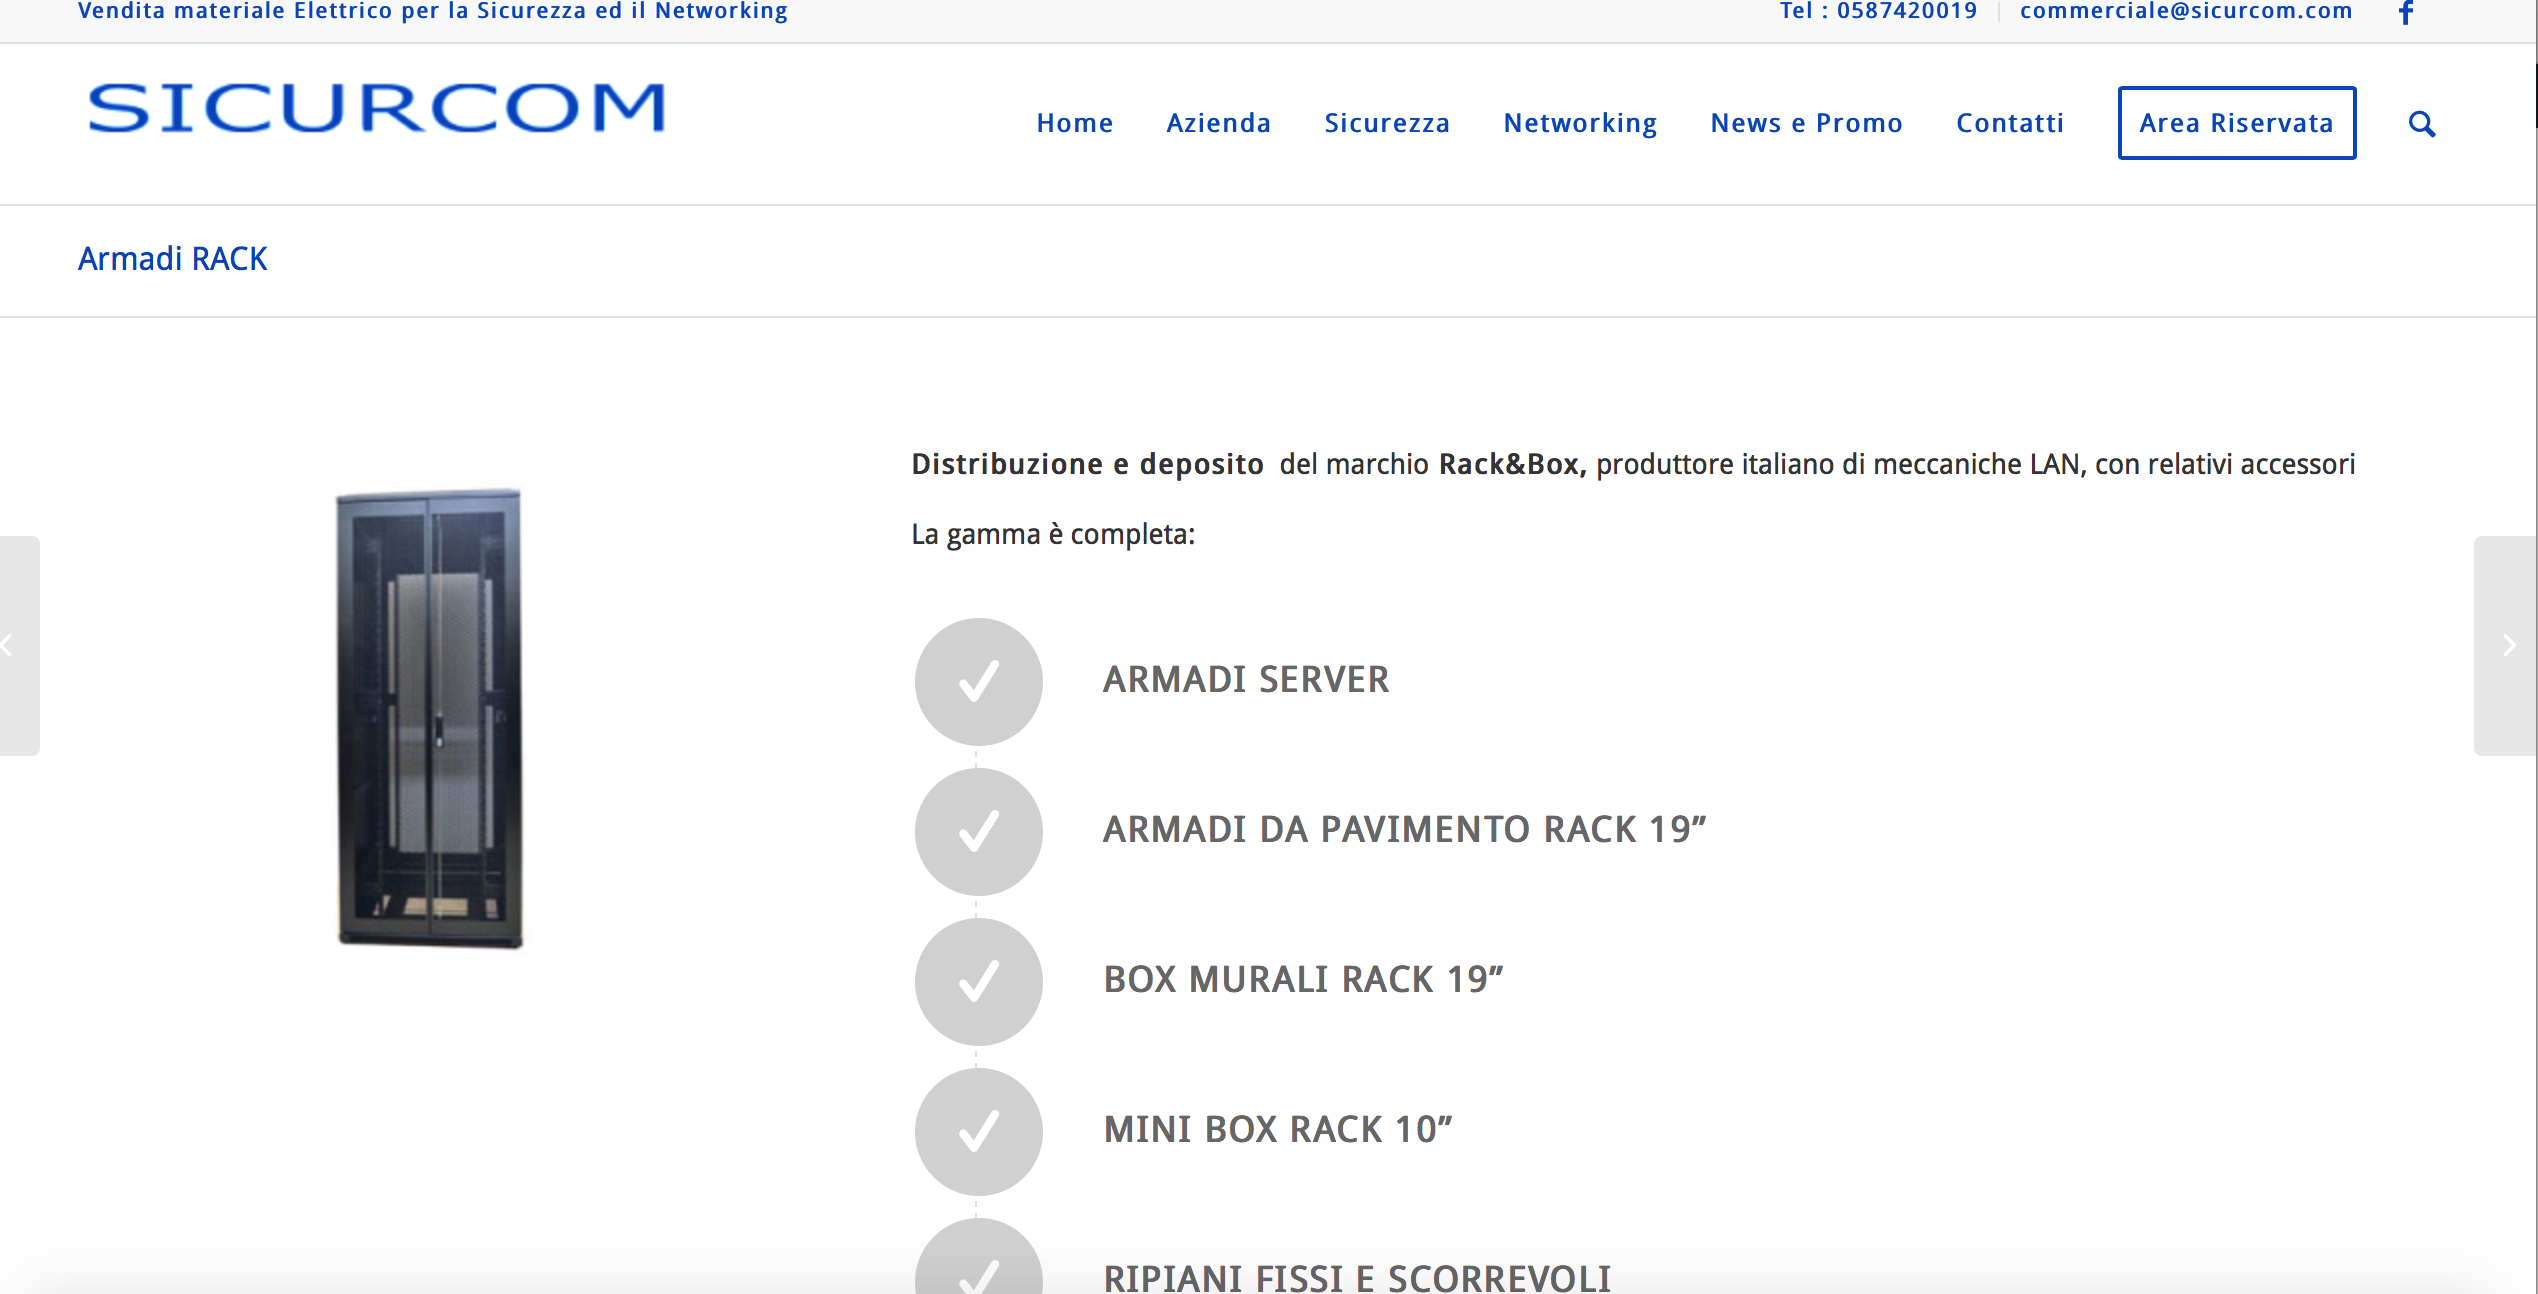Click the Area Riservata button
This screenshot has height=1294, width=2538.
(x=2236, y=123)
